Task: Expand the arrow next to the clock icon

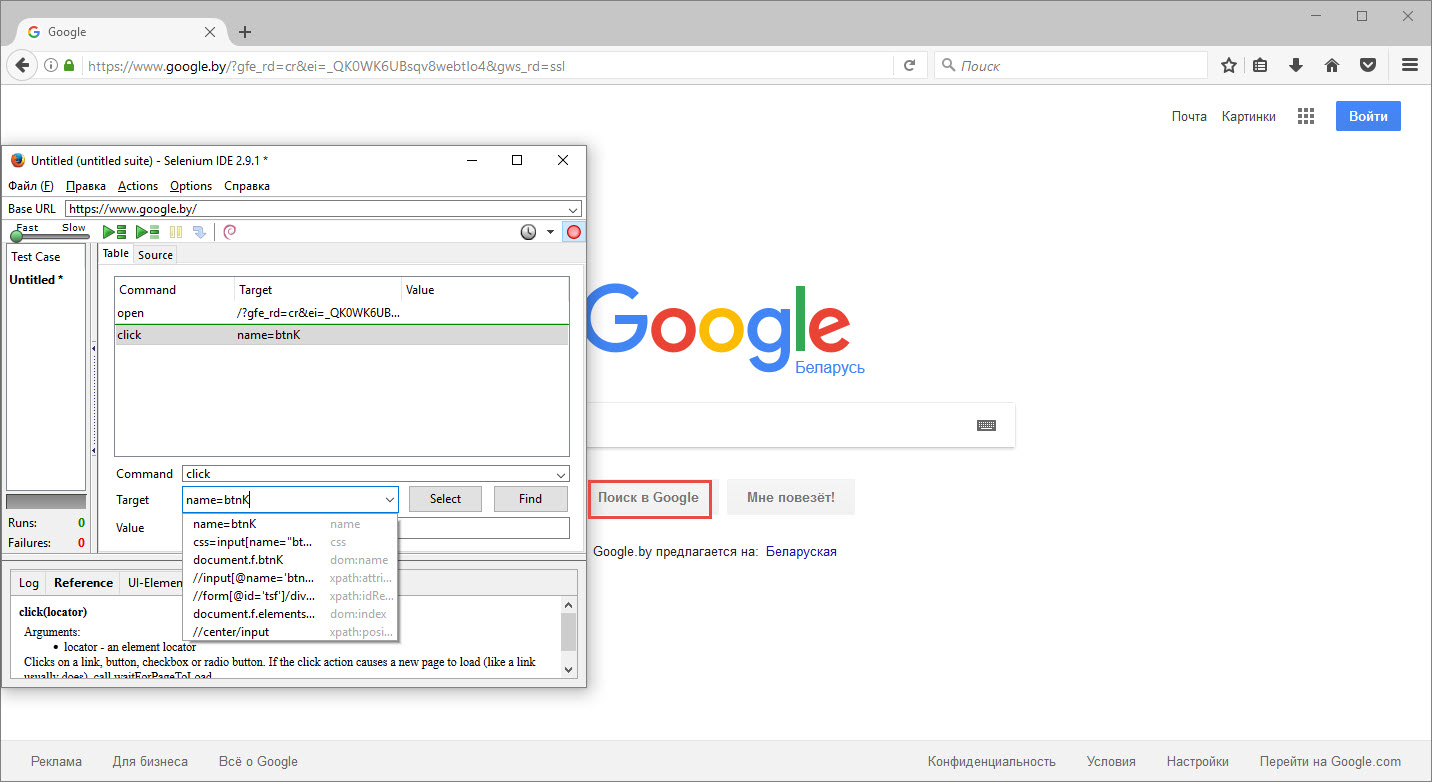Action: (549, 232)
